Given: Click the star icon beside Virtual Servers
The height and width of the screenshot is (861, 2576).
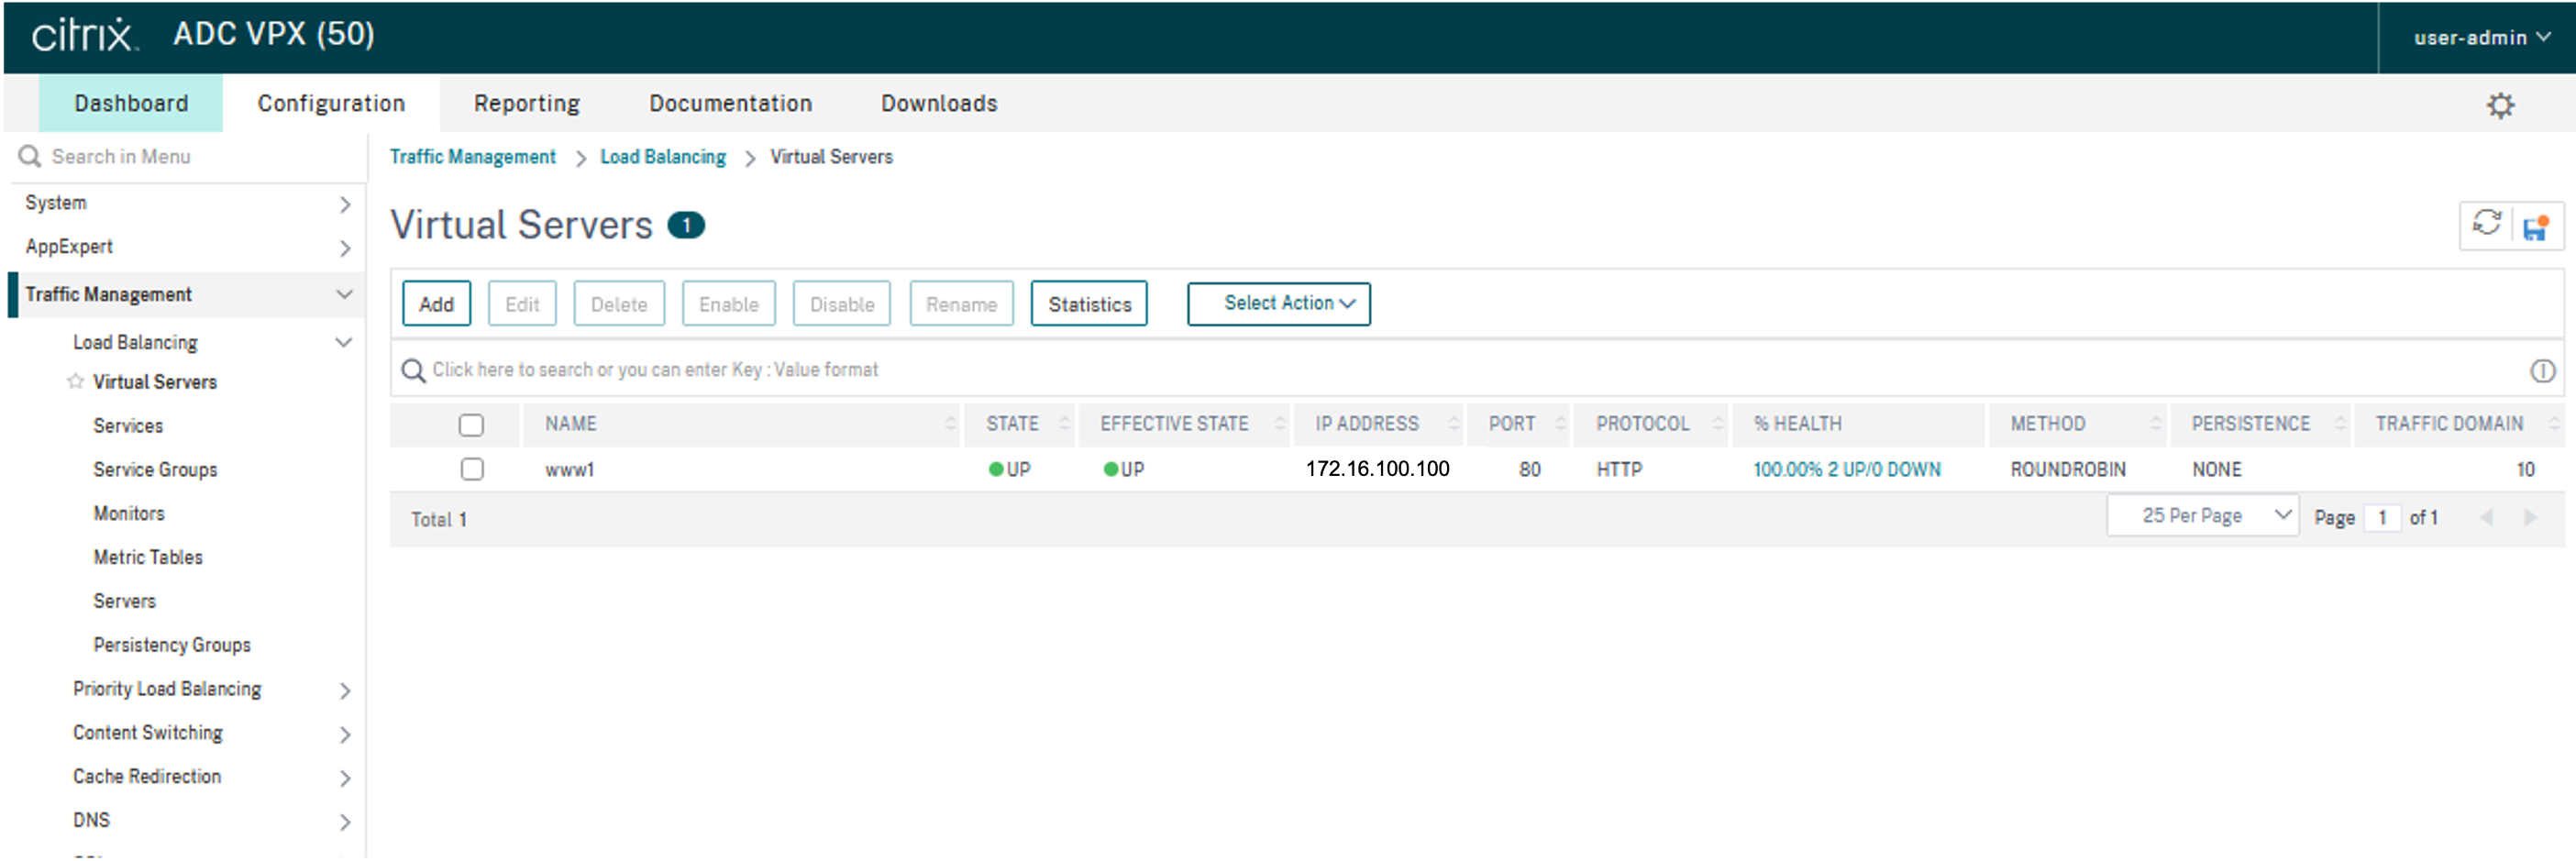Looking at the screenshot, I should tap(75, 381).
